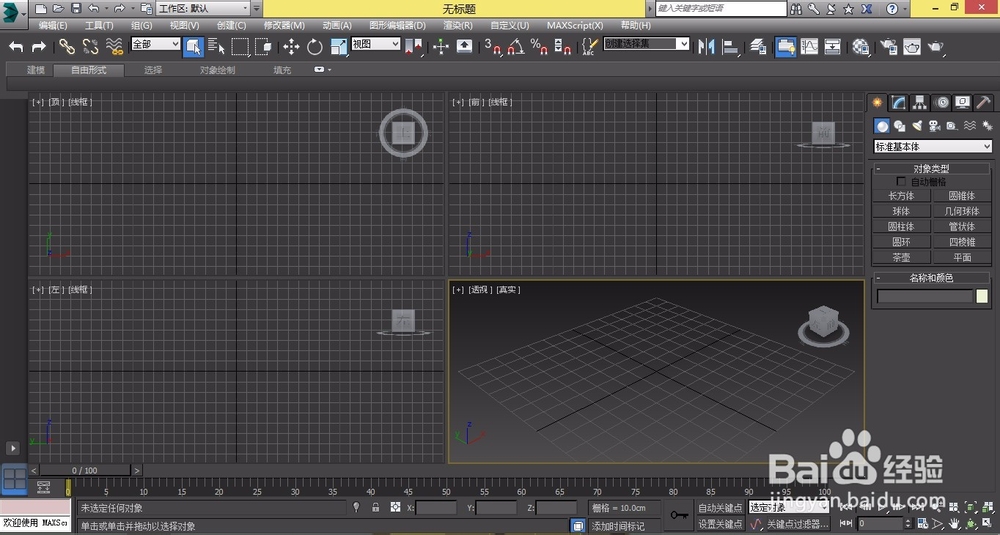Activate the Select and Link chain tool

point(66,46)
